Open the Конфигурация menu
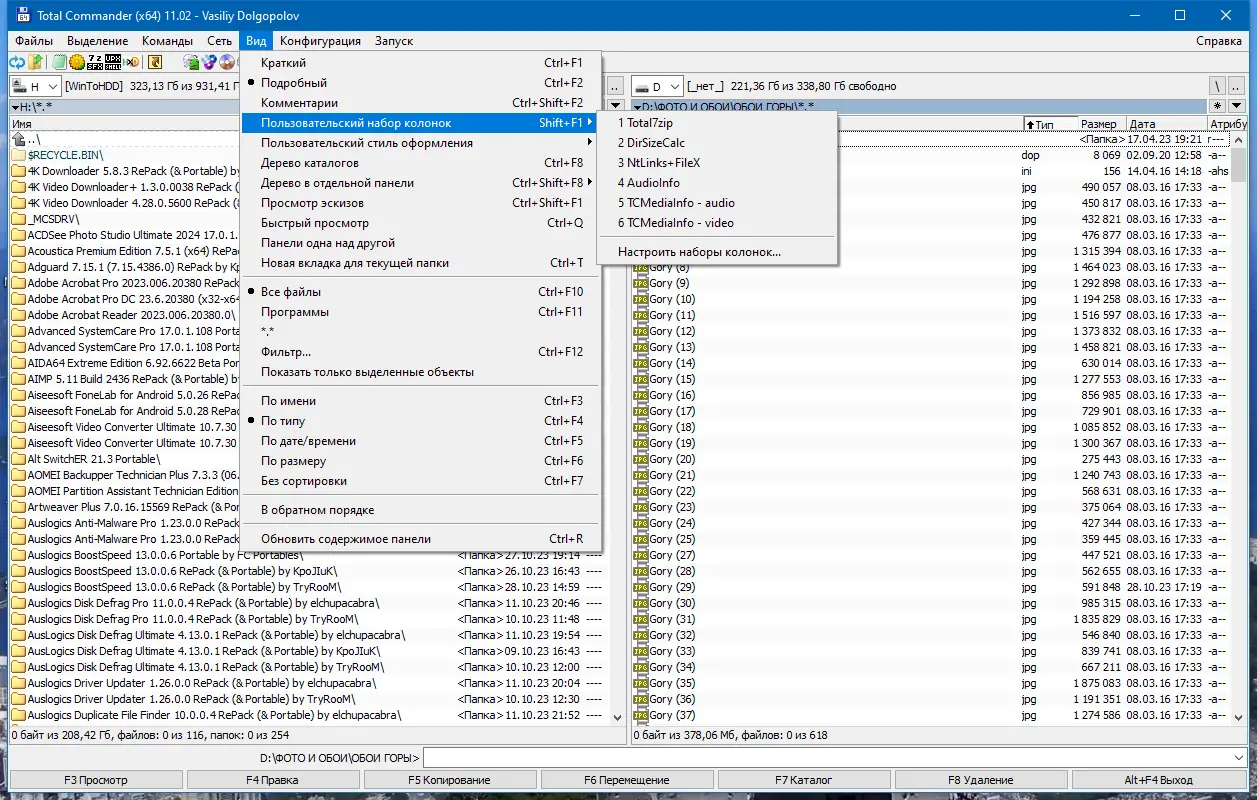This screenshot has height=800, width=1257. pyautogui.click(x=320, y=41)
